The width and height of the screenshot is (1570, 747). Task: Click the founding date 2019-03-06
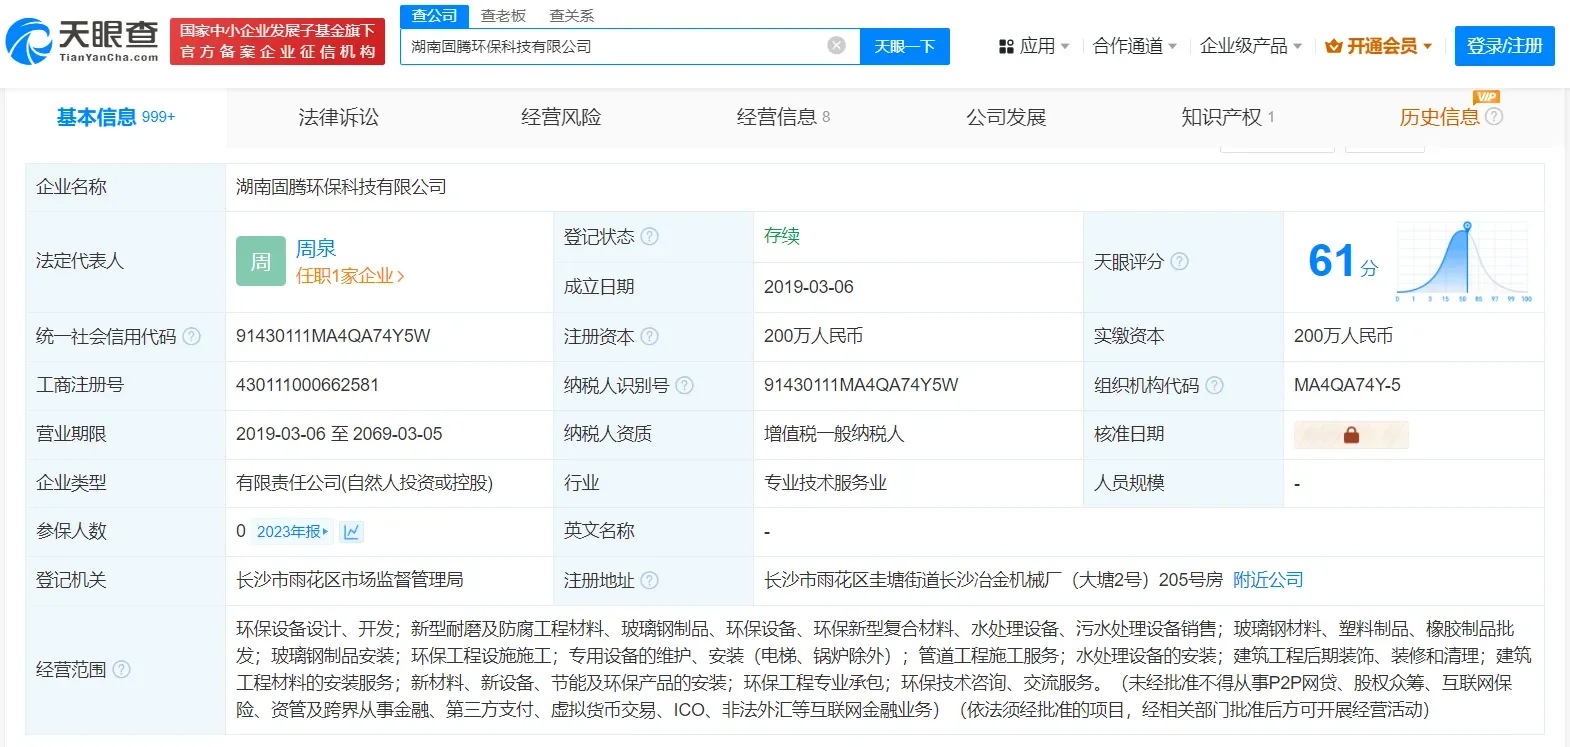809,287
